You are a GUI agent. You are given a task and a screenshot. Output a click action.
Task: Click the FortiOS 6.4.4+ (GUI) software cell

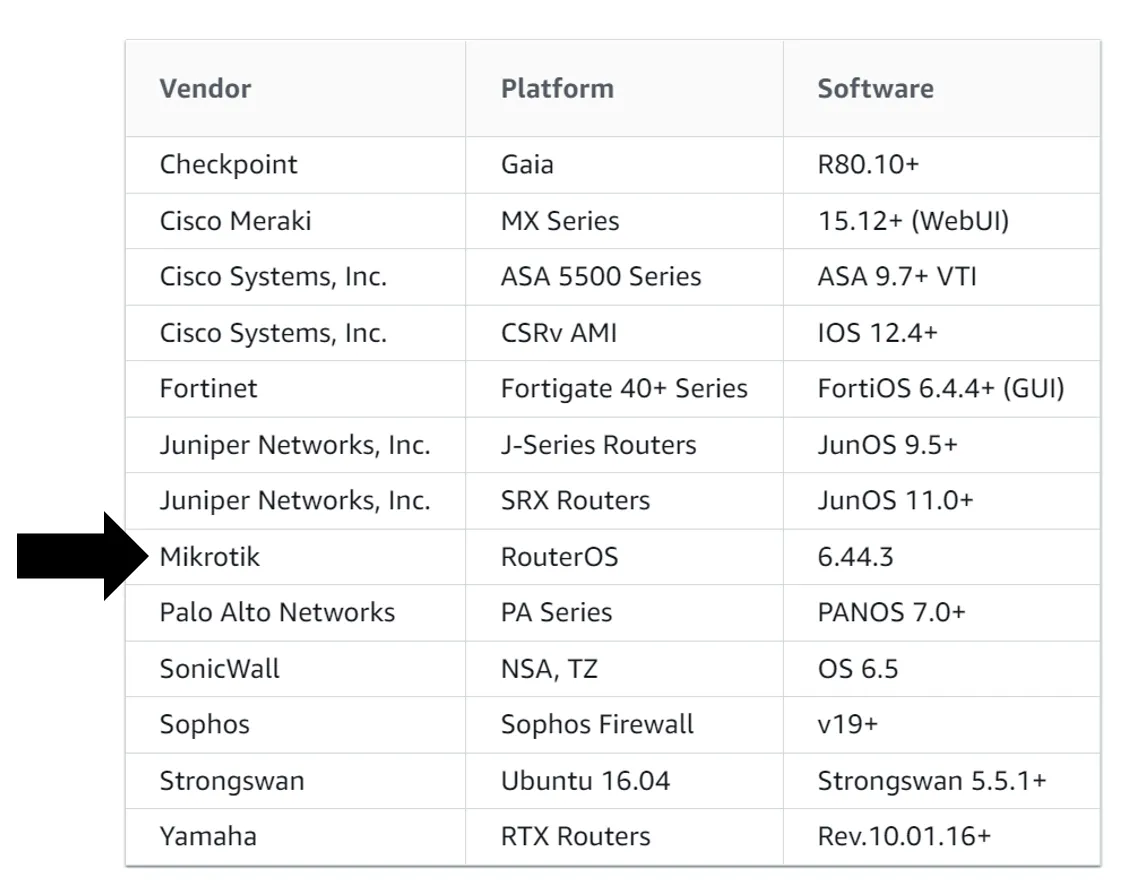coord(941,389)
